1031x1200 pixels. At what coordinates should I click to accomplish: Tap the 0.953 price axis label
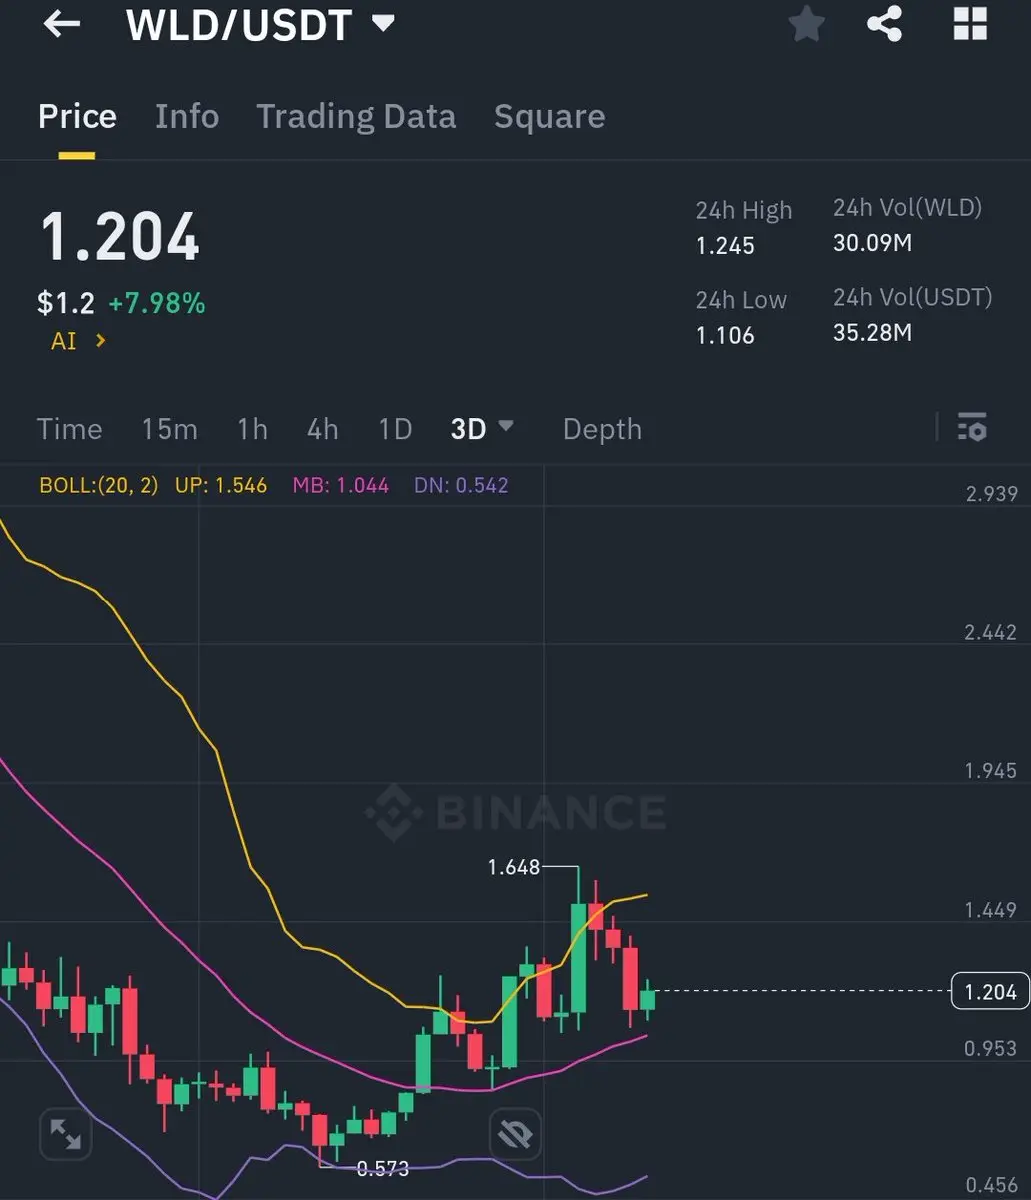(x=991, y=1048)
